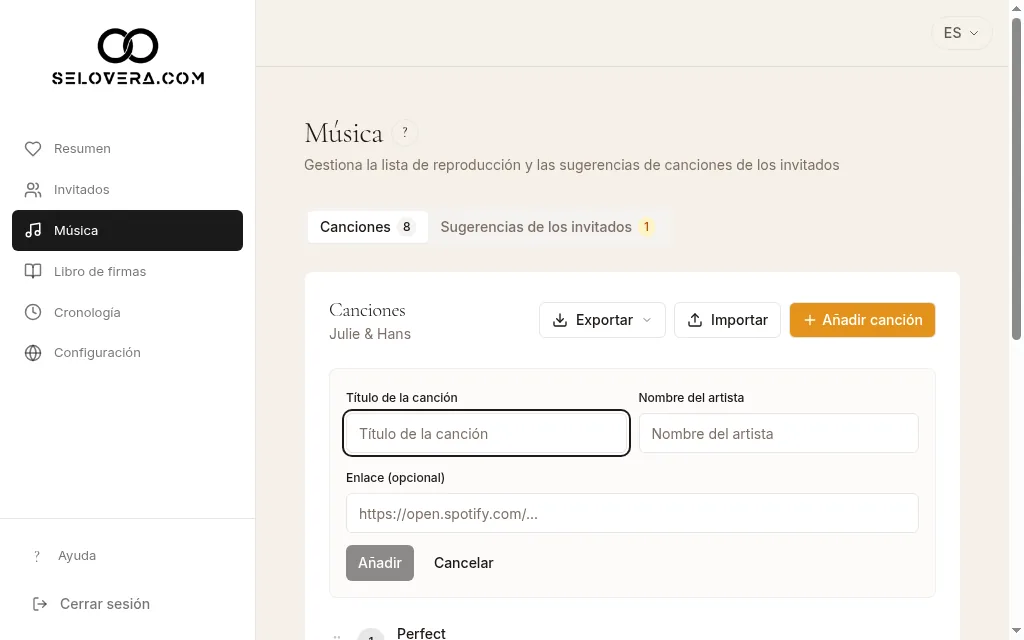Screen dimensions: 1024x640
Task: Click the Selovera interlocking rings logo
Action: coord(128,46)
